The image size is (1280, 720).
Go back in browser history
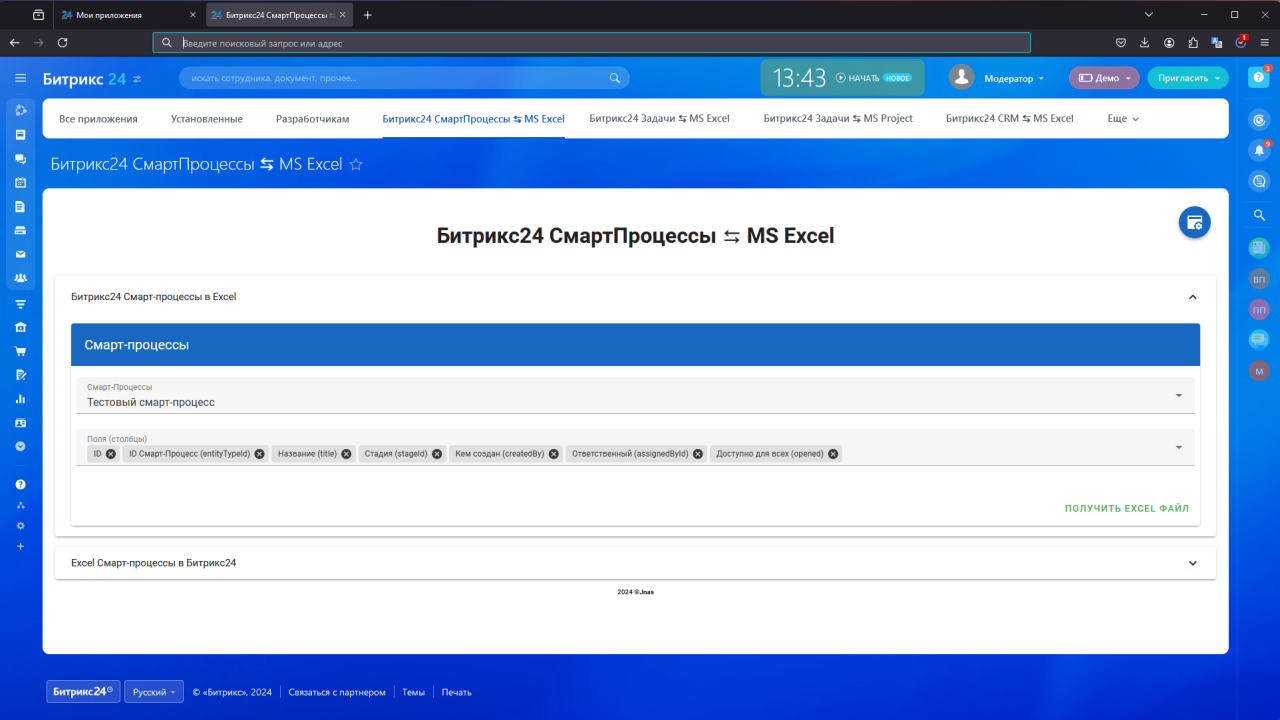14,43
